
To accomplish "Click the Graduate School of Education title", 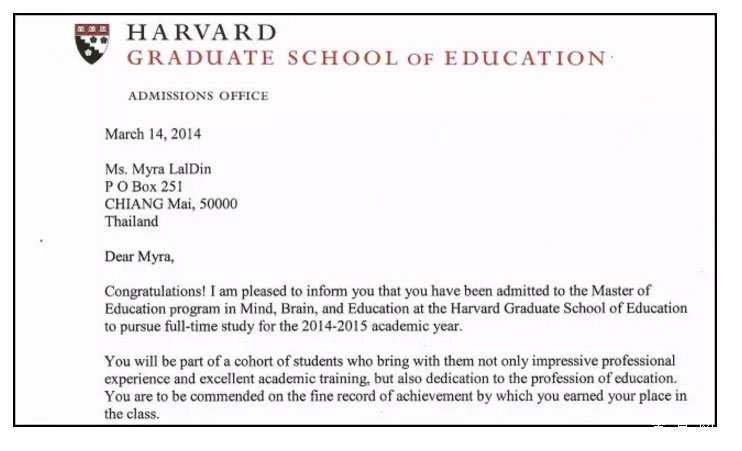I will pyautogui.click(x=366, y=58).
